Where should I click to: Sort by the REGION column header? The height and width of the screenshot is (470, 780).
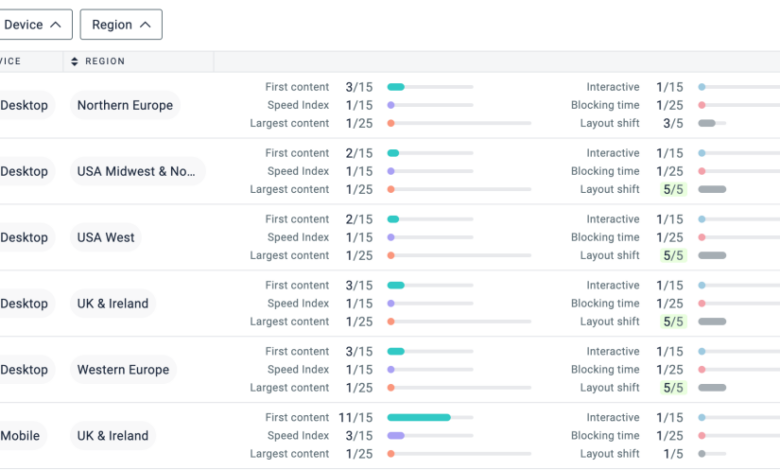tap(98, 61)
